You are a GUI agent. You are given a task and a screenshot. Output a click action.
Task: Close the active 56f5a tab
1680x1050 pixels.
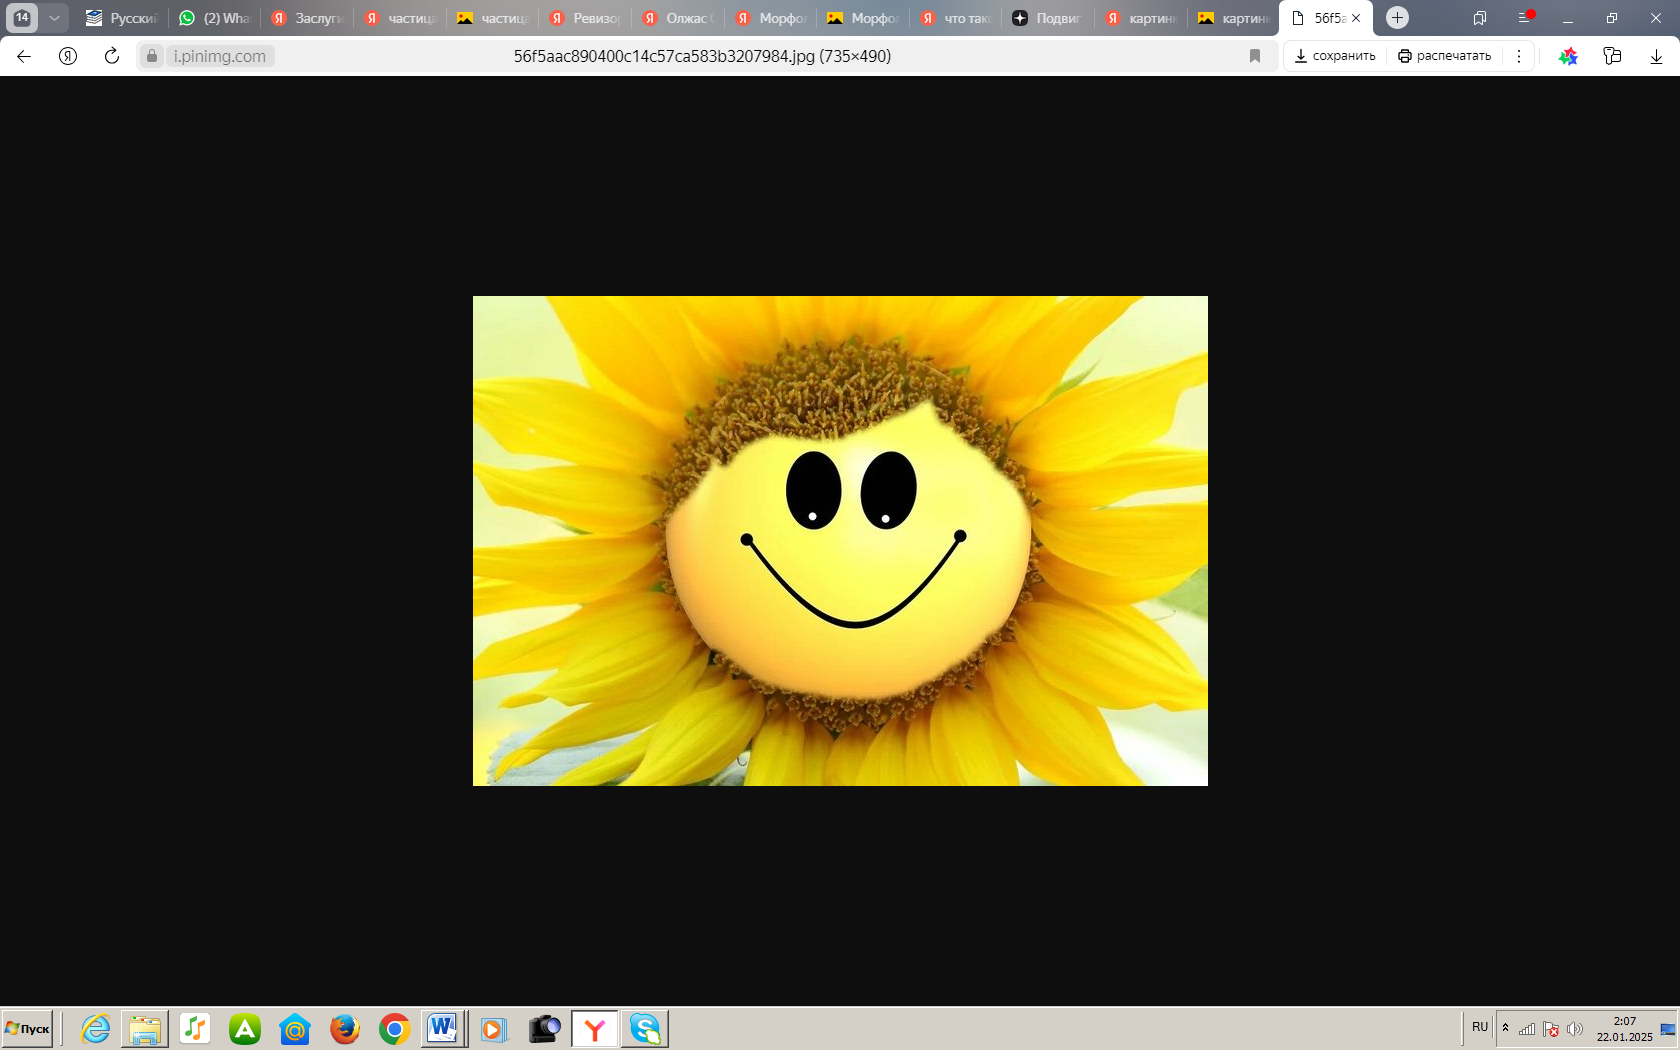pyautogui.click(x=1356, y=18)
